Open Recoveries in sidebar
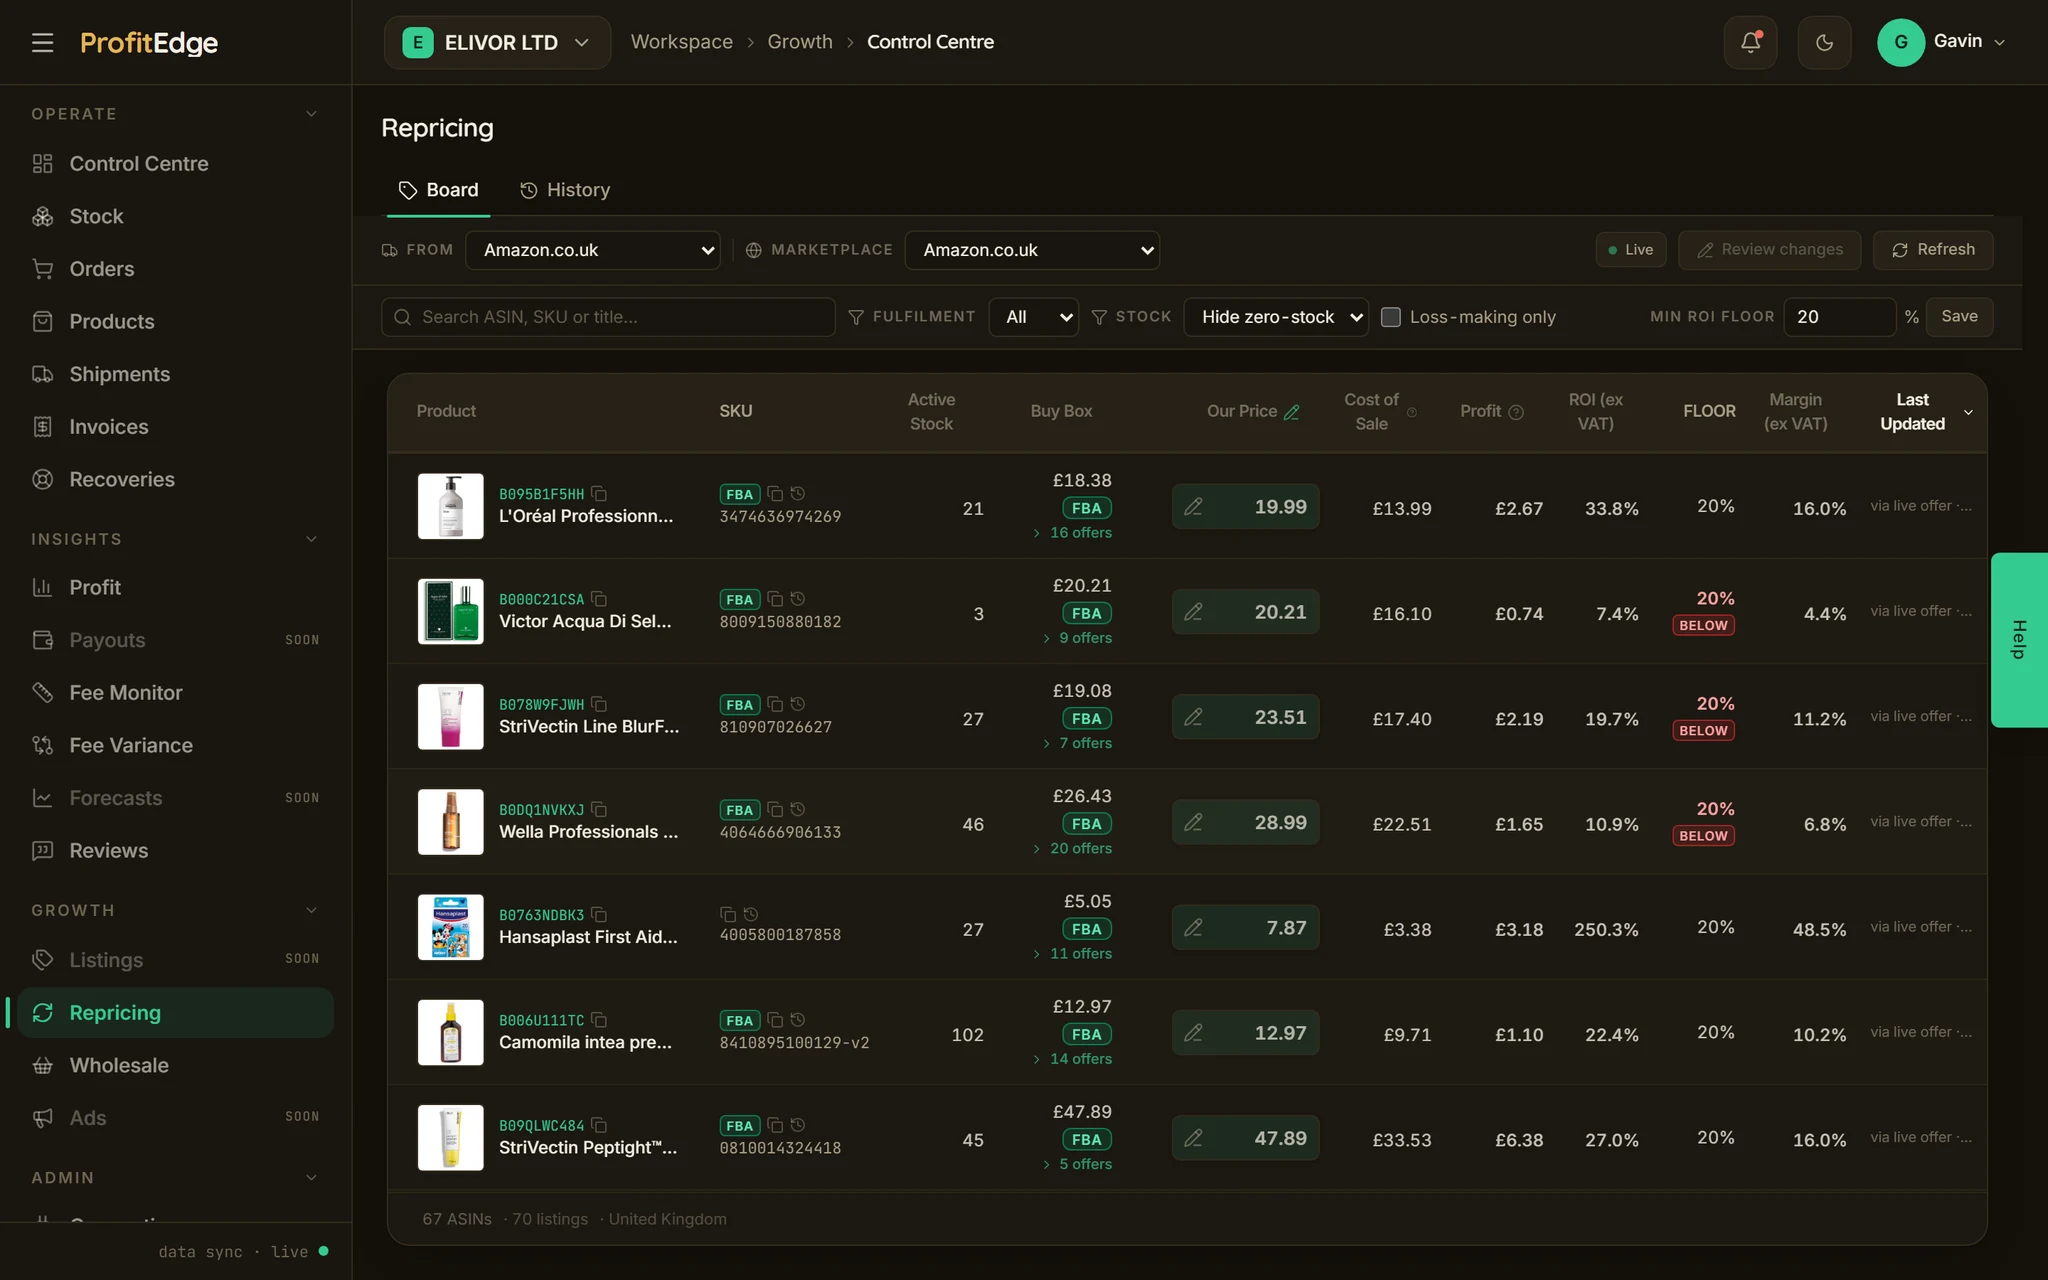 pos(122,479)
